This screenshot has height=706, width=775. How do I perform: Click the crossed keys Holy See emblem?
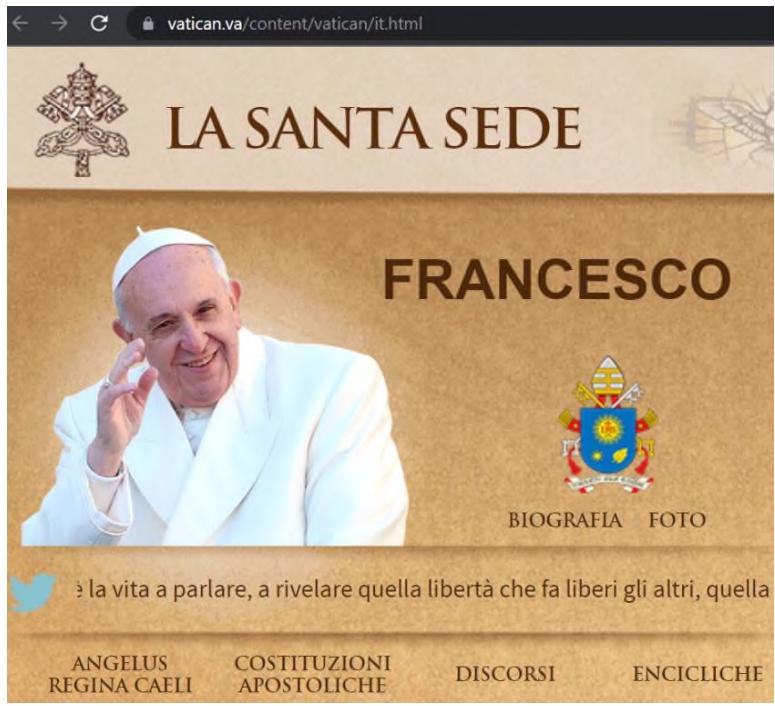tap(82, 121)
